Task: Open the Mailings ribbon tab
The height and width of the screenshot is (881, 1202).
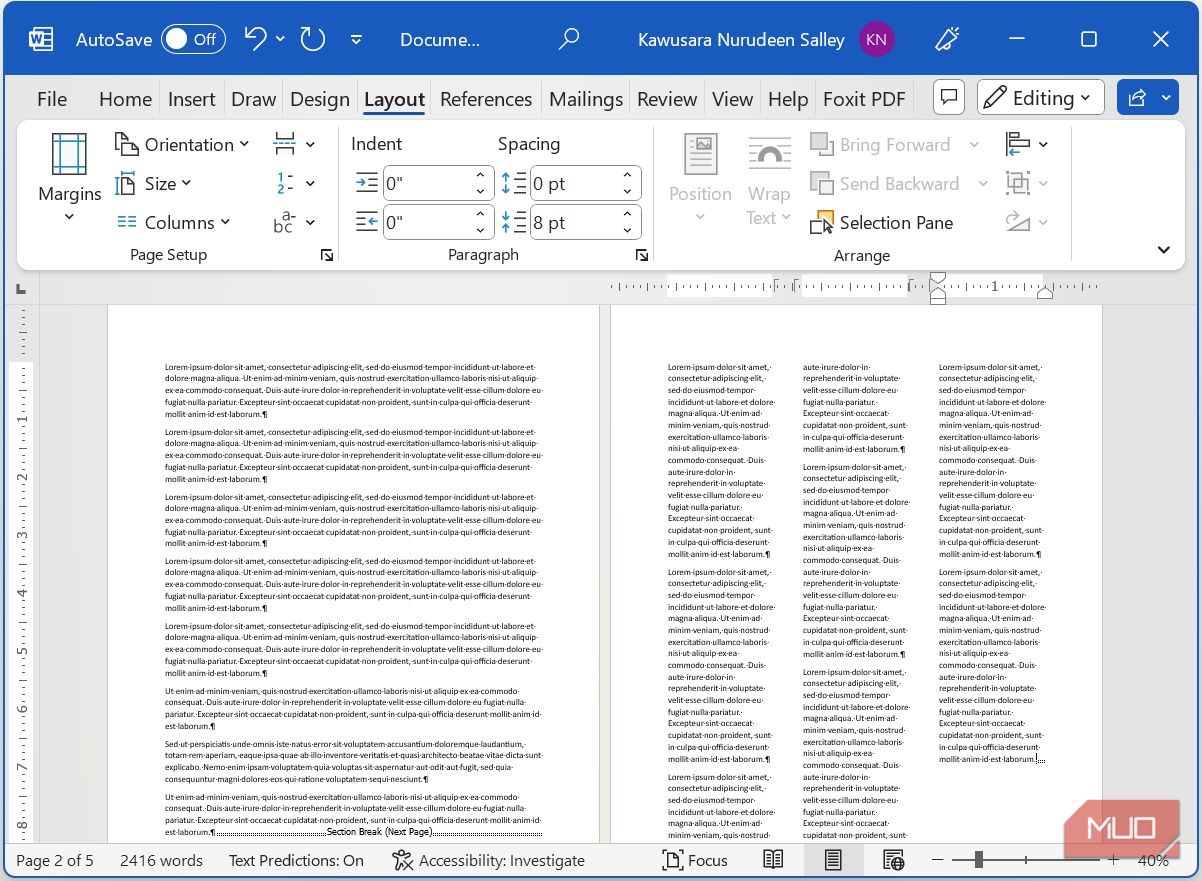Action: pos(586,98)
